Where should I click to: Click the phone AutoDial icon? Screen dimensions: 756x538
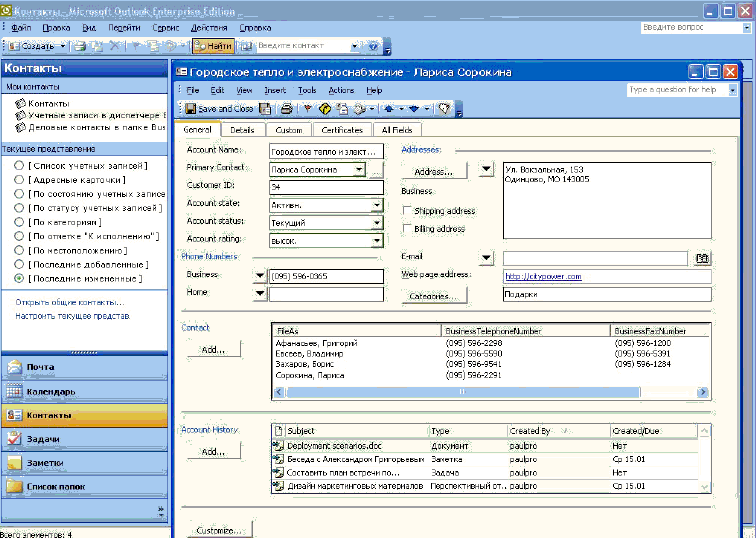pyautogui.click(x=359, y=109)
